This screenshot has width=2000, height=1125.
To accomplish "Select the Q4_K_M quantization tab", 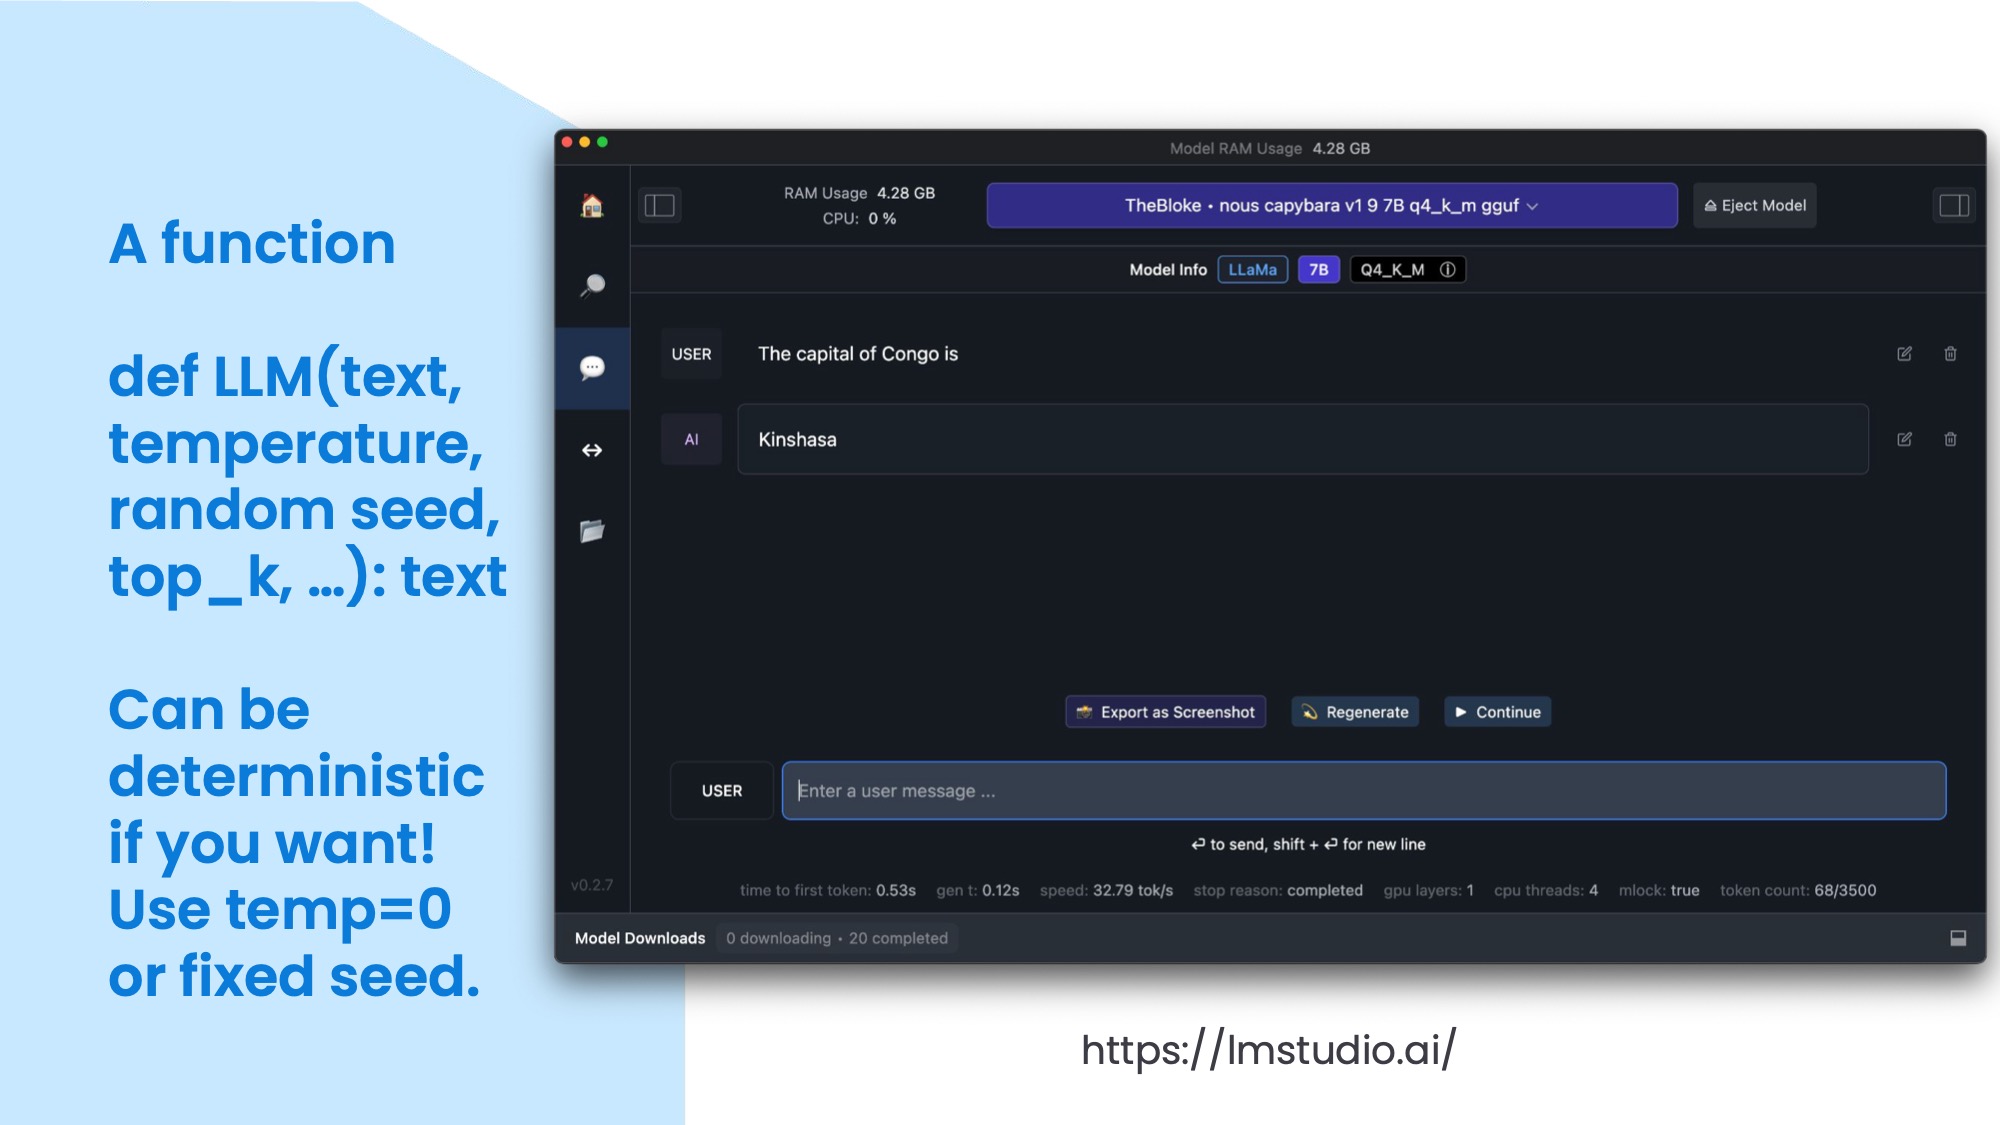I will tap(1391, 269).
